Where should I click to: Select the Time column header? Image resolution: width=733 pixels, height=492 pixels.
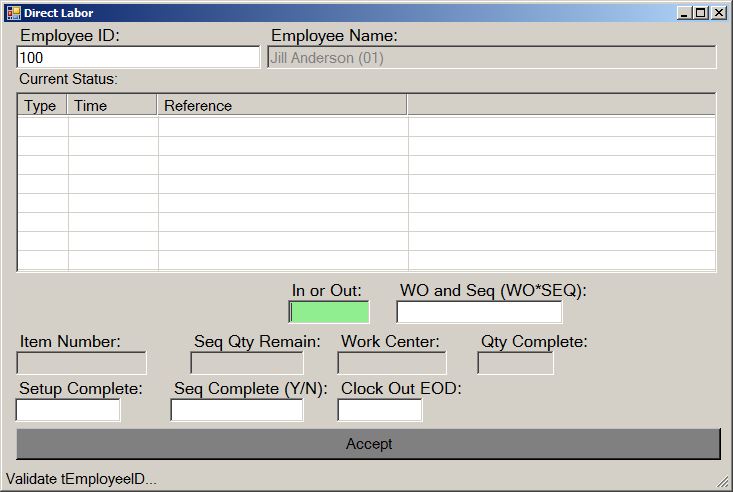click(112, 105)
